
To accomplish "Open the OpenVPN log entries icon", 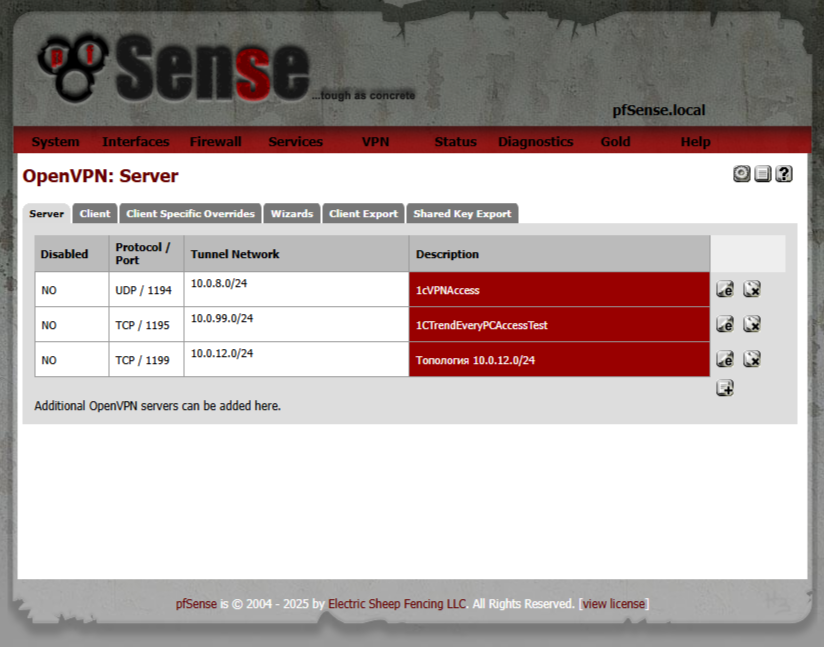I will pyautogui.click(x=763, y=174).
